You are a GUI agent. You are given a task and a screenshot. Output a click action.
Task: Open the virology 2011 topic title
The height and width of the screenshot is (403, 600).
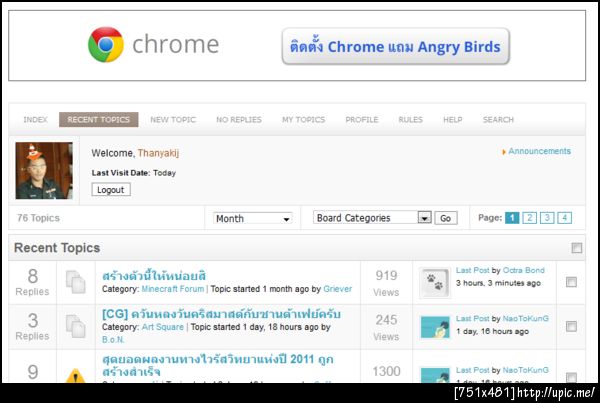coord(218,365)
